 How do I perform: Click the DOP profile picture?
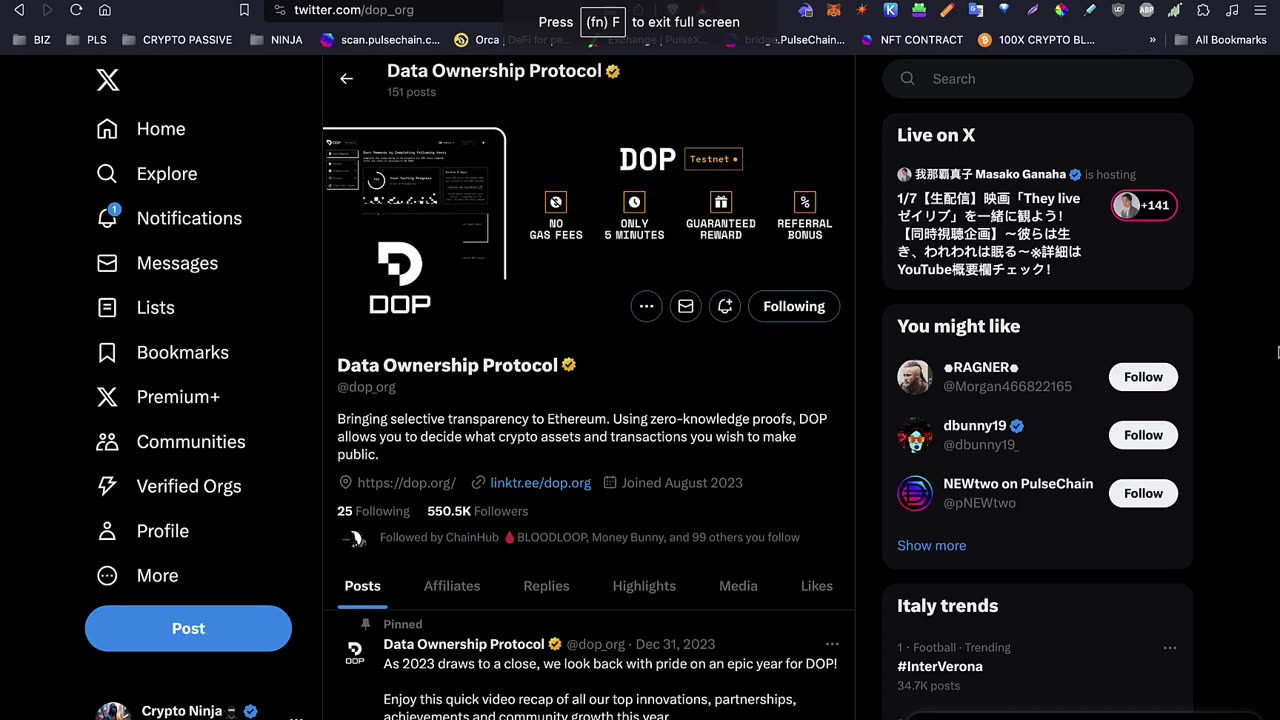[401, 278]
